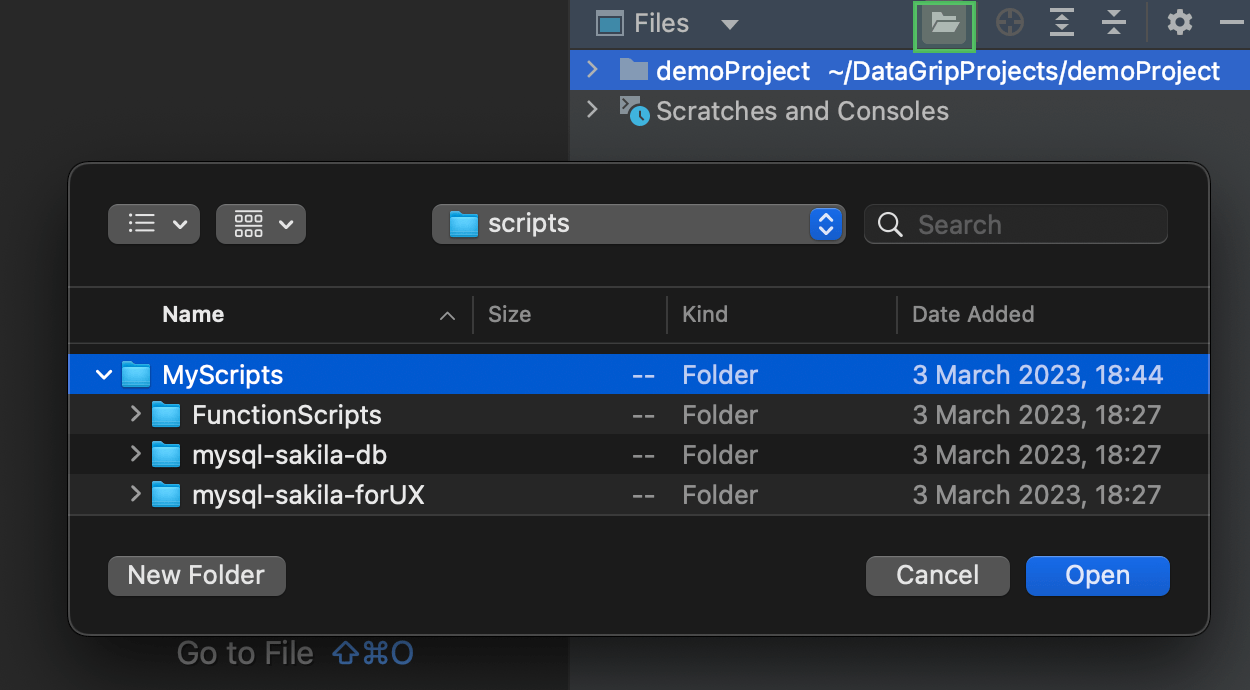Click the Select Opened File crosshair icon
The width and height of the screenshot is (1250, 690).
[1010, 23]
